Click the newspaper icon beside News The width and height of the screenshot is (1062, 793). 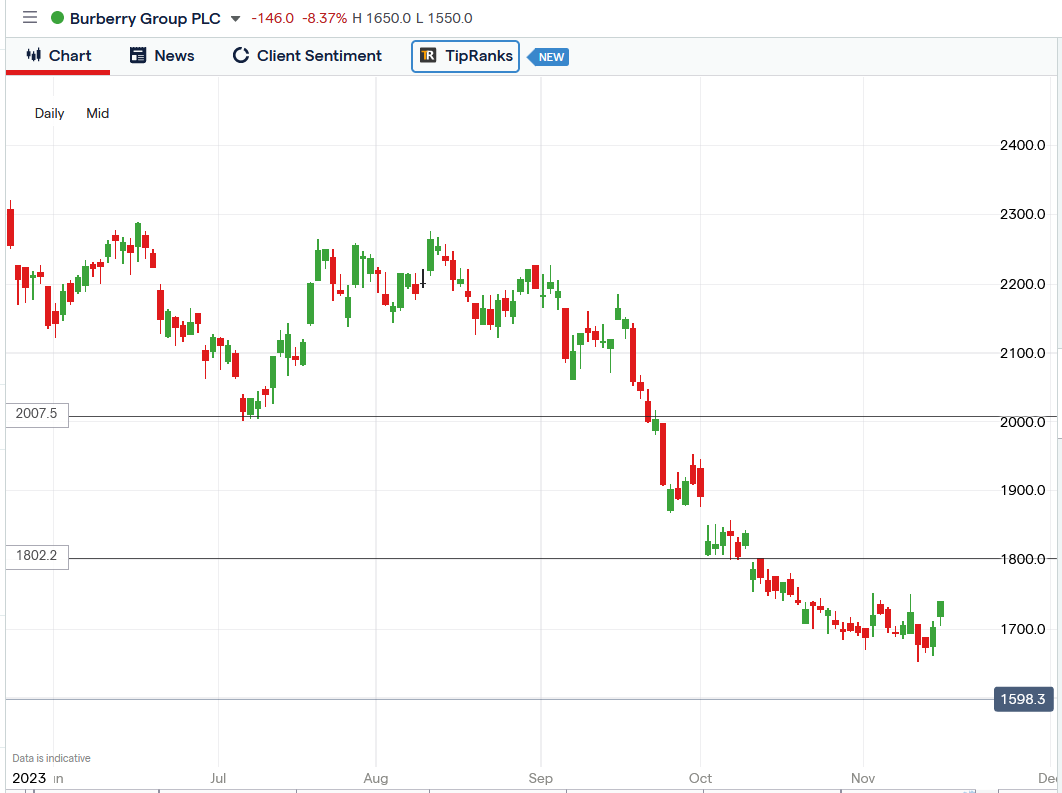[138, 56]
